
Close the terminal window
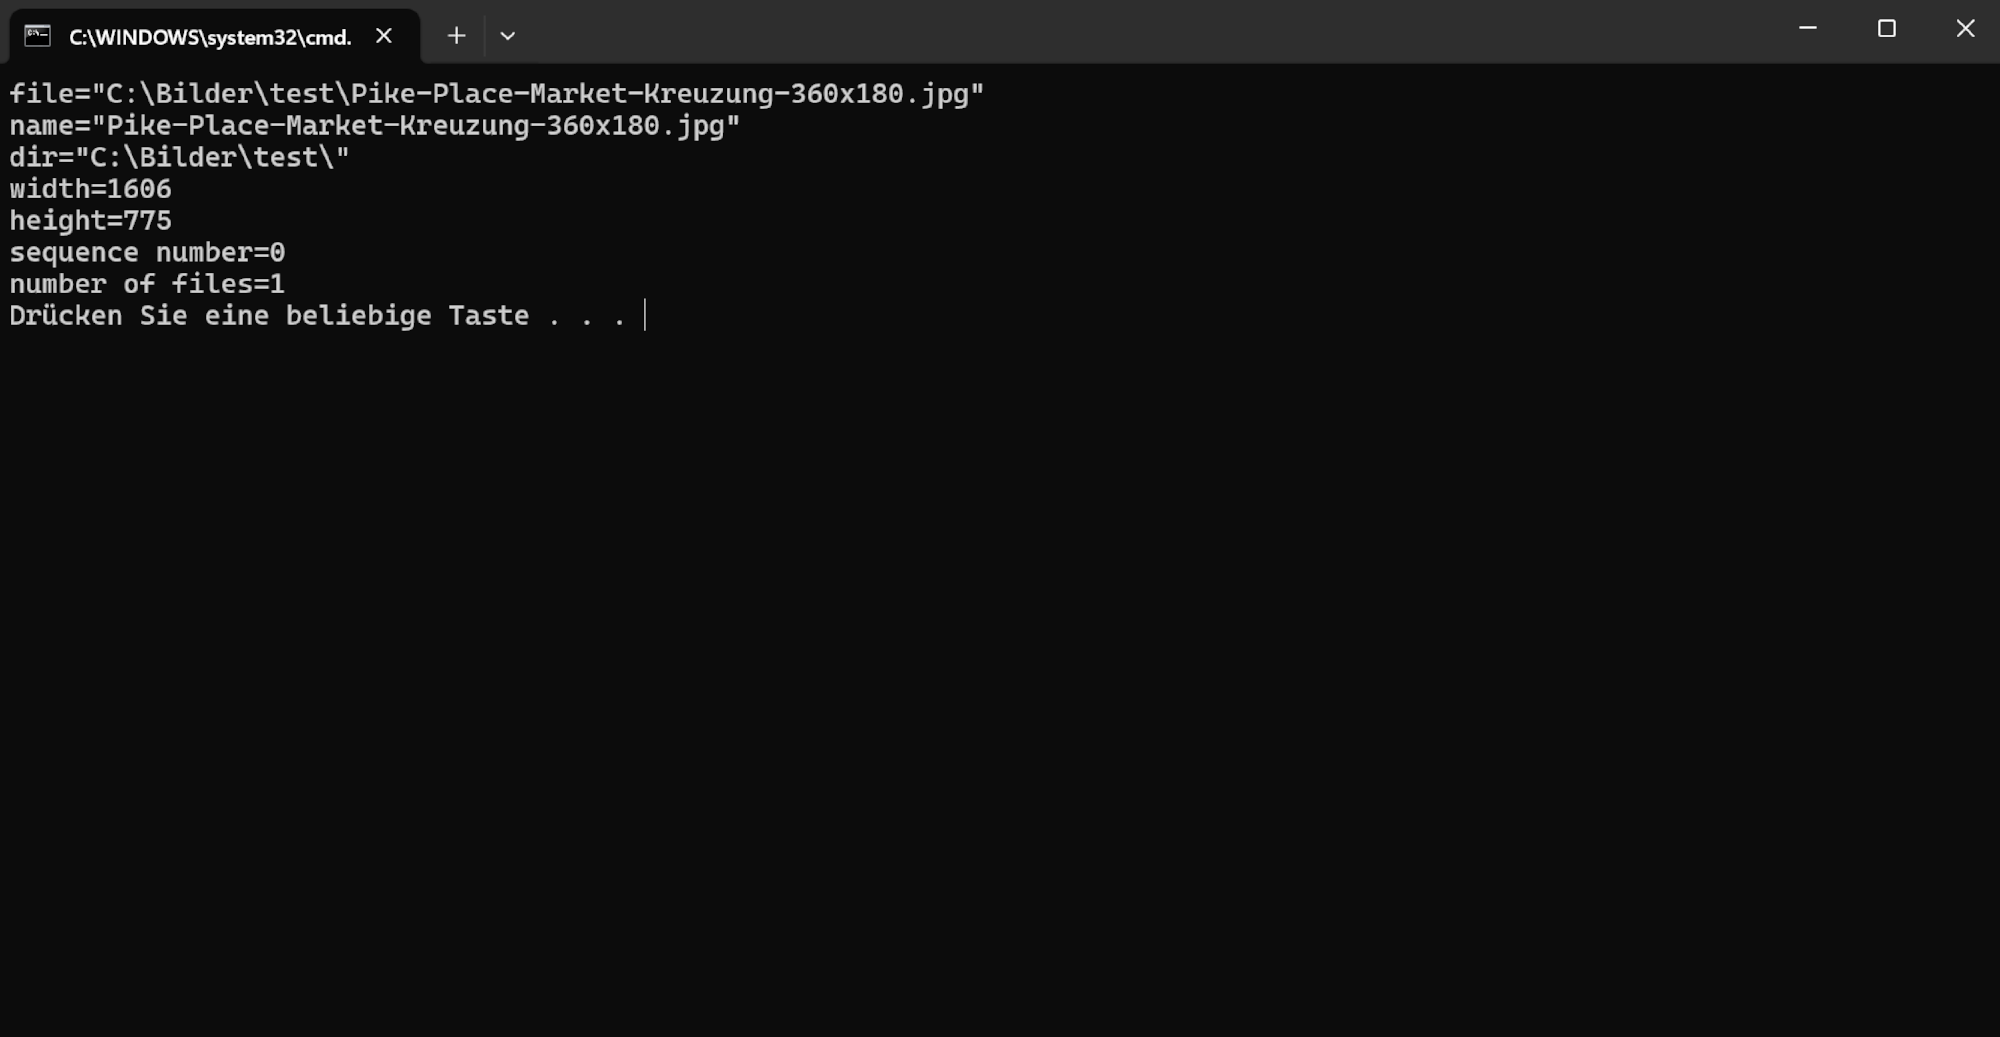pyautogui.click(x=1965, y=29)
